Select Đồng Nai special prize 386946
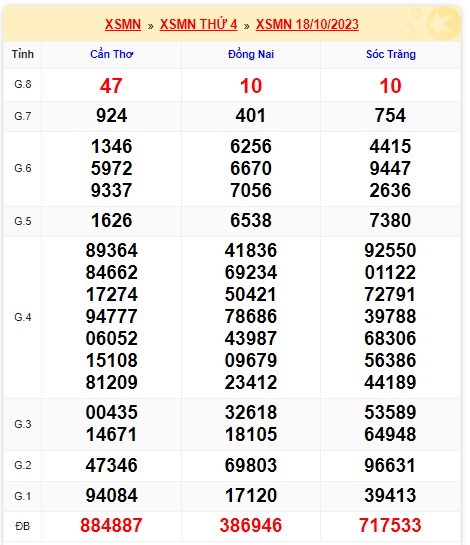470x545 pixels. pyautogui.click(x=251, y=525)
